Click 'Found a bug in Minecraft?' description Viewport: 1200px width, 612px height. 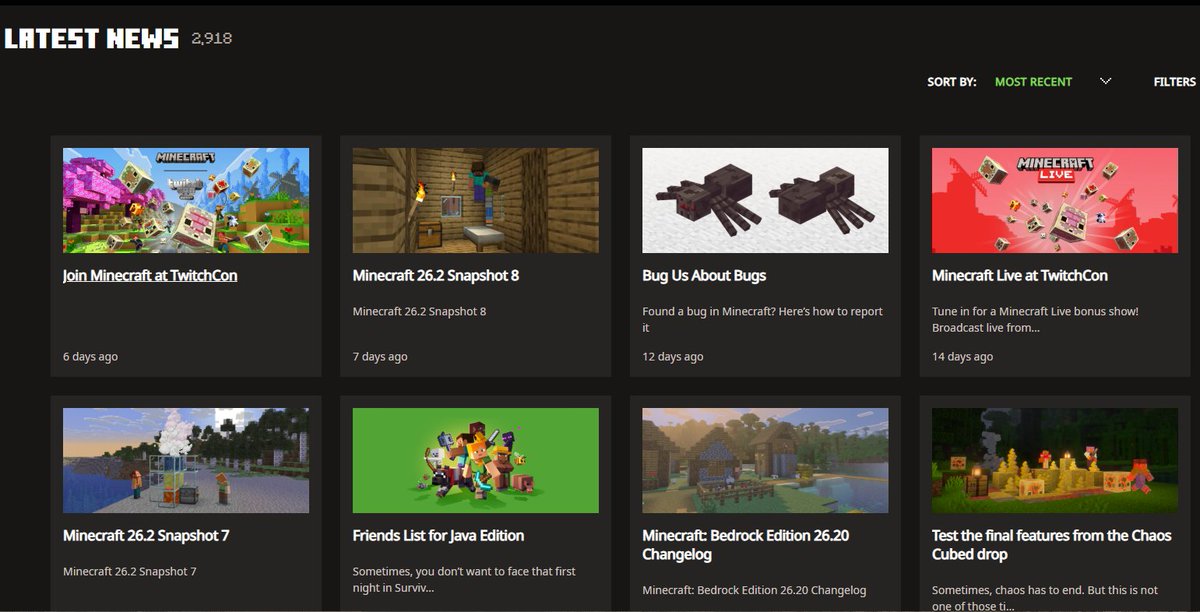[762, 319]
